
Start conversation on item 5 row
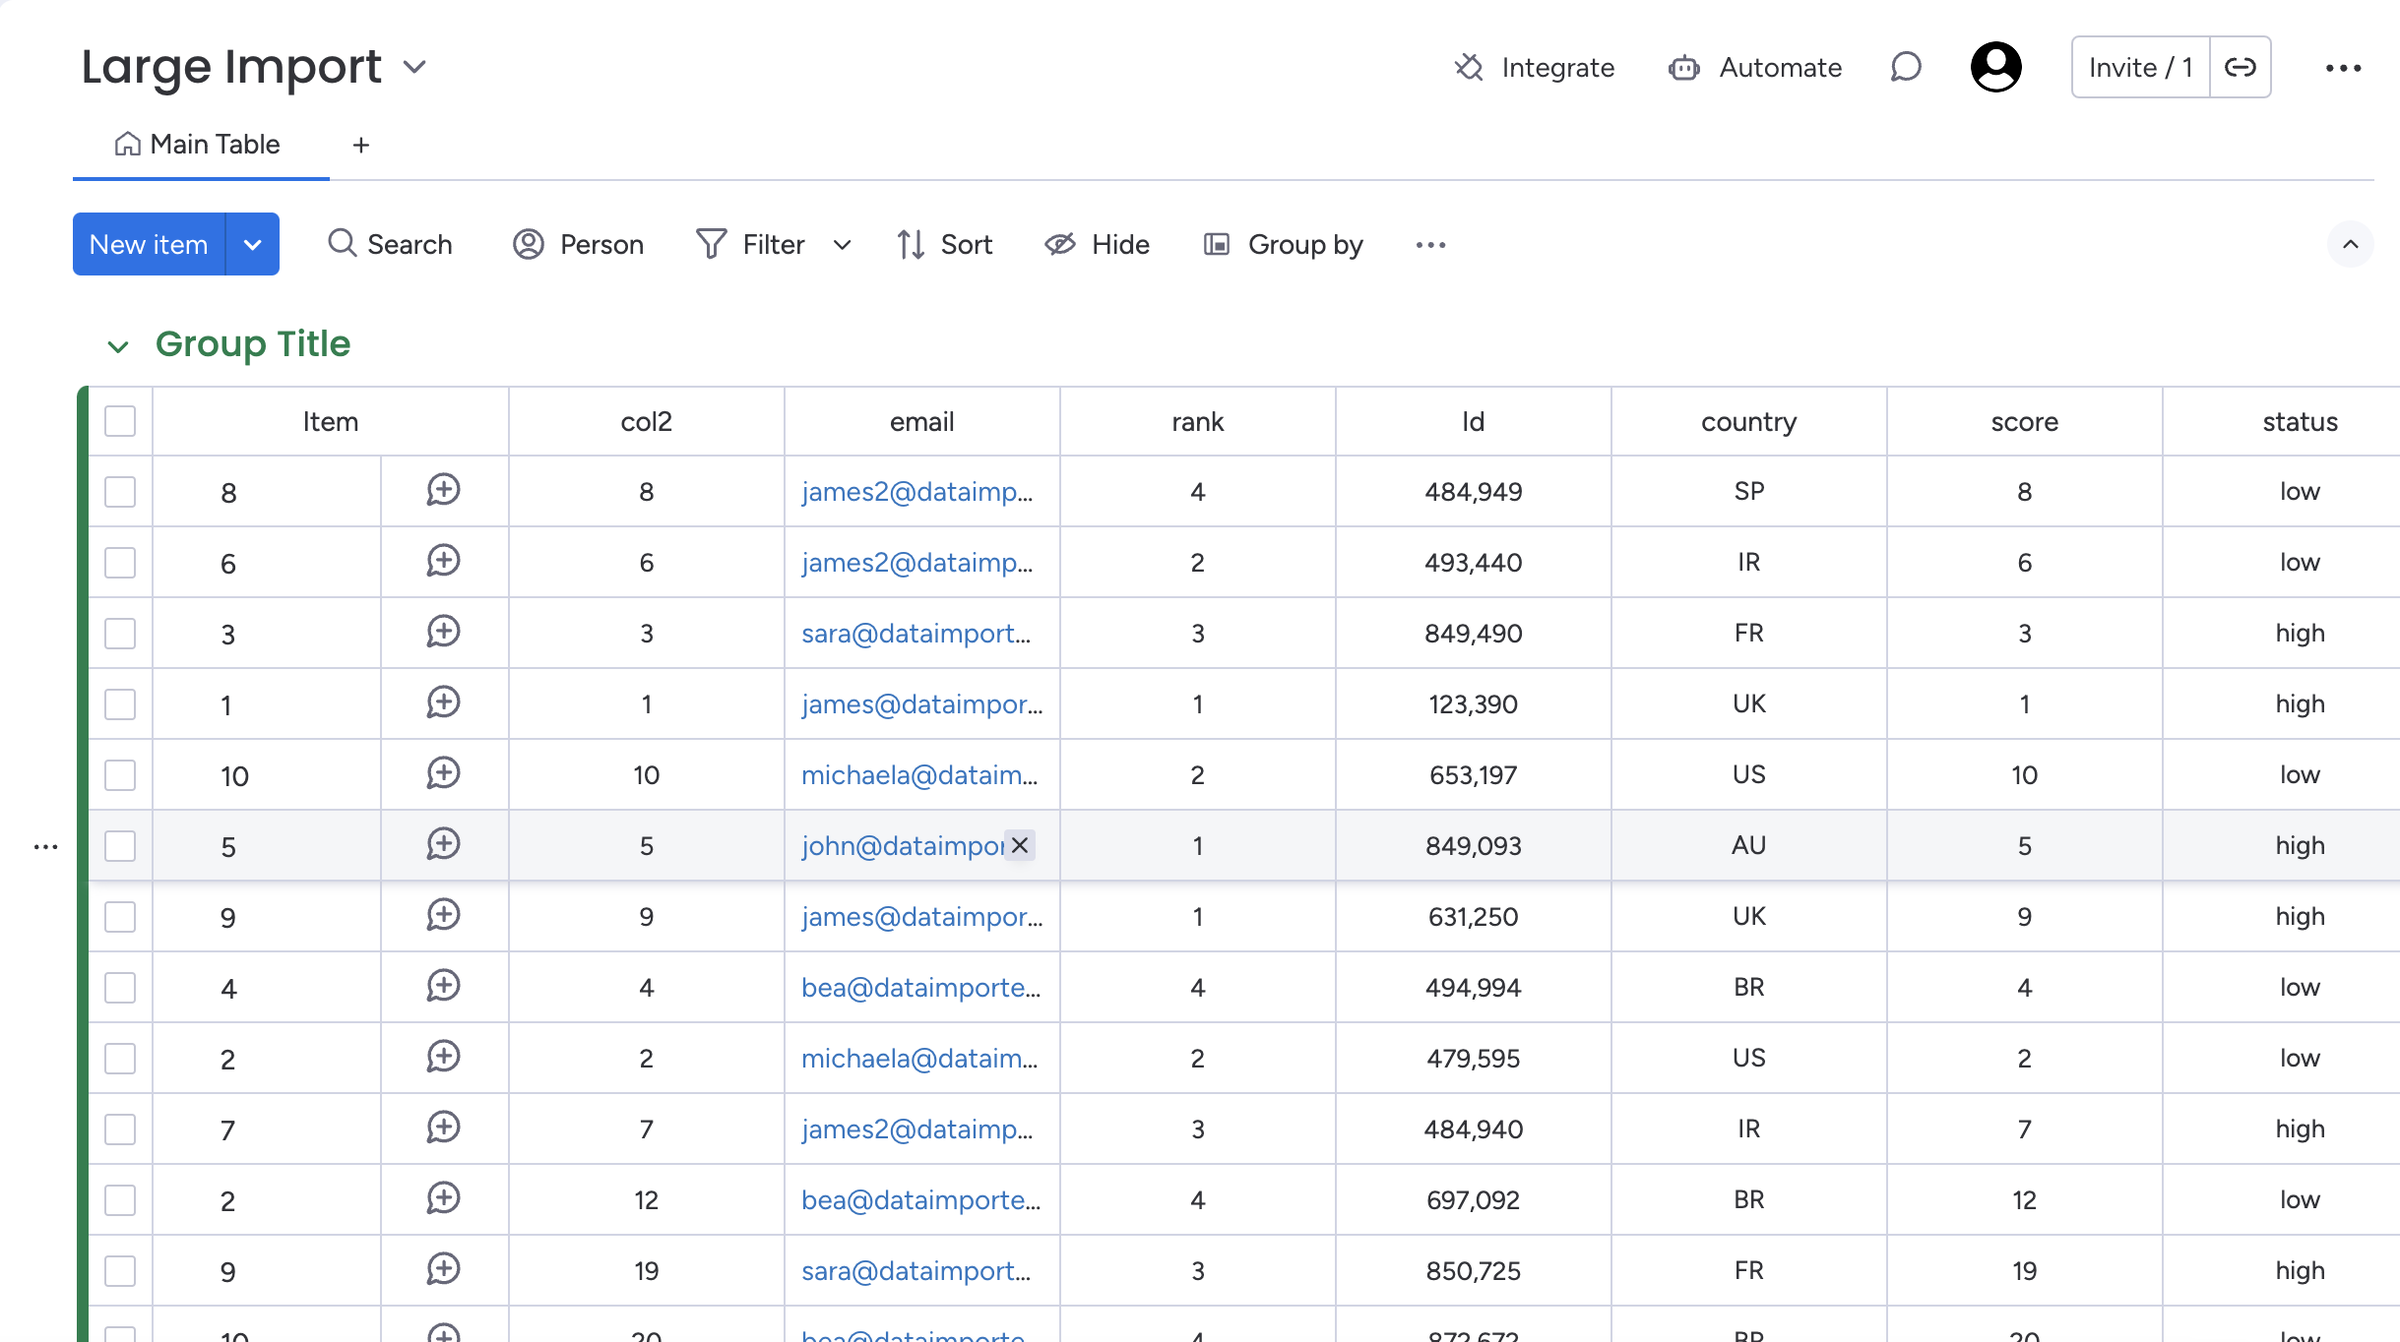tap(443, 844)
